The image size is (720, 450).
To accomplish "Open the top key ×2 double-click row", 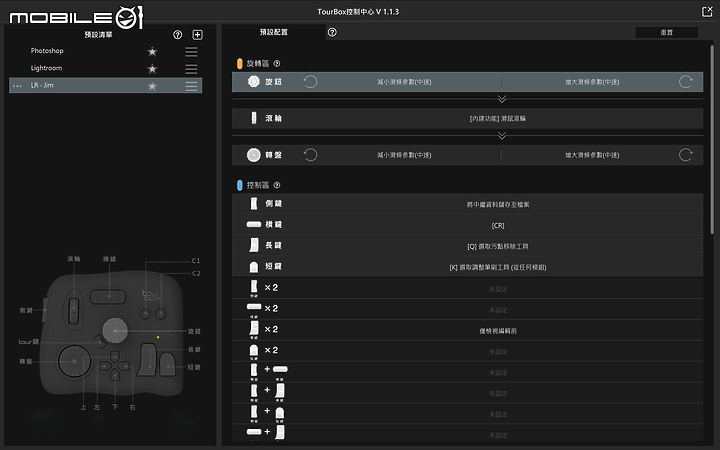I will point(467,309).
